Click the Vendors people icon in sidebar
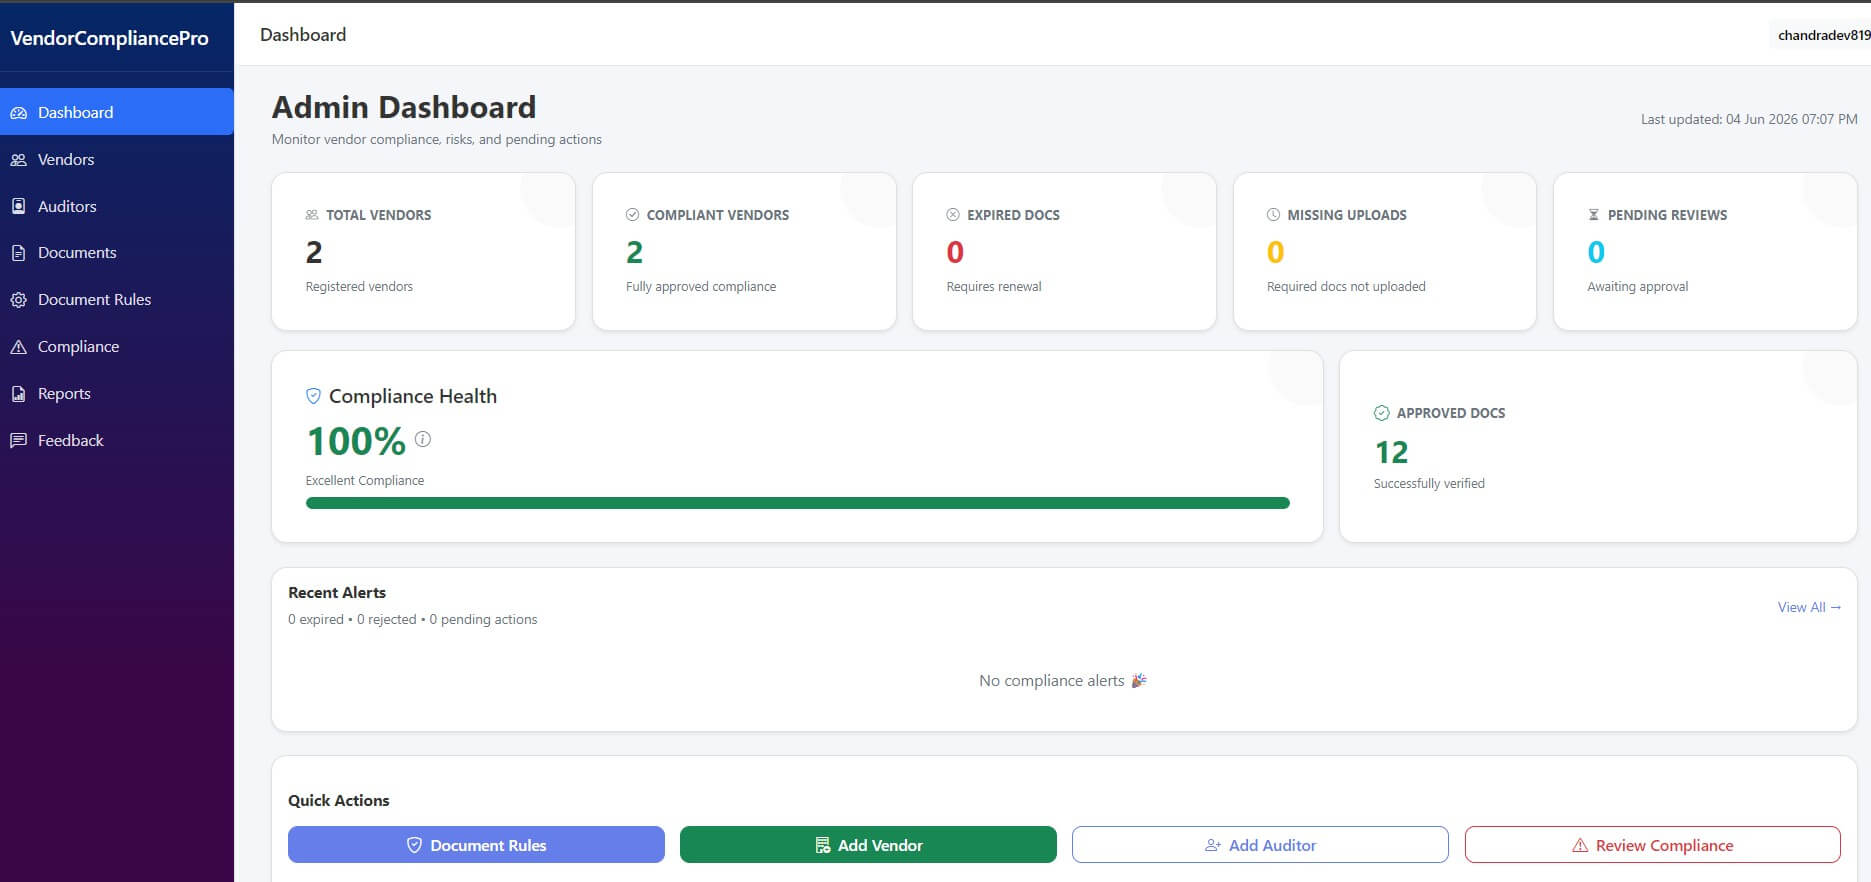 click(18, 160)
